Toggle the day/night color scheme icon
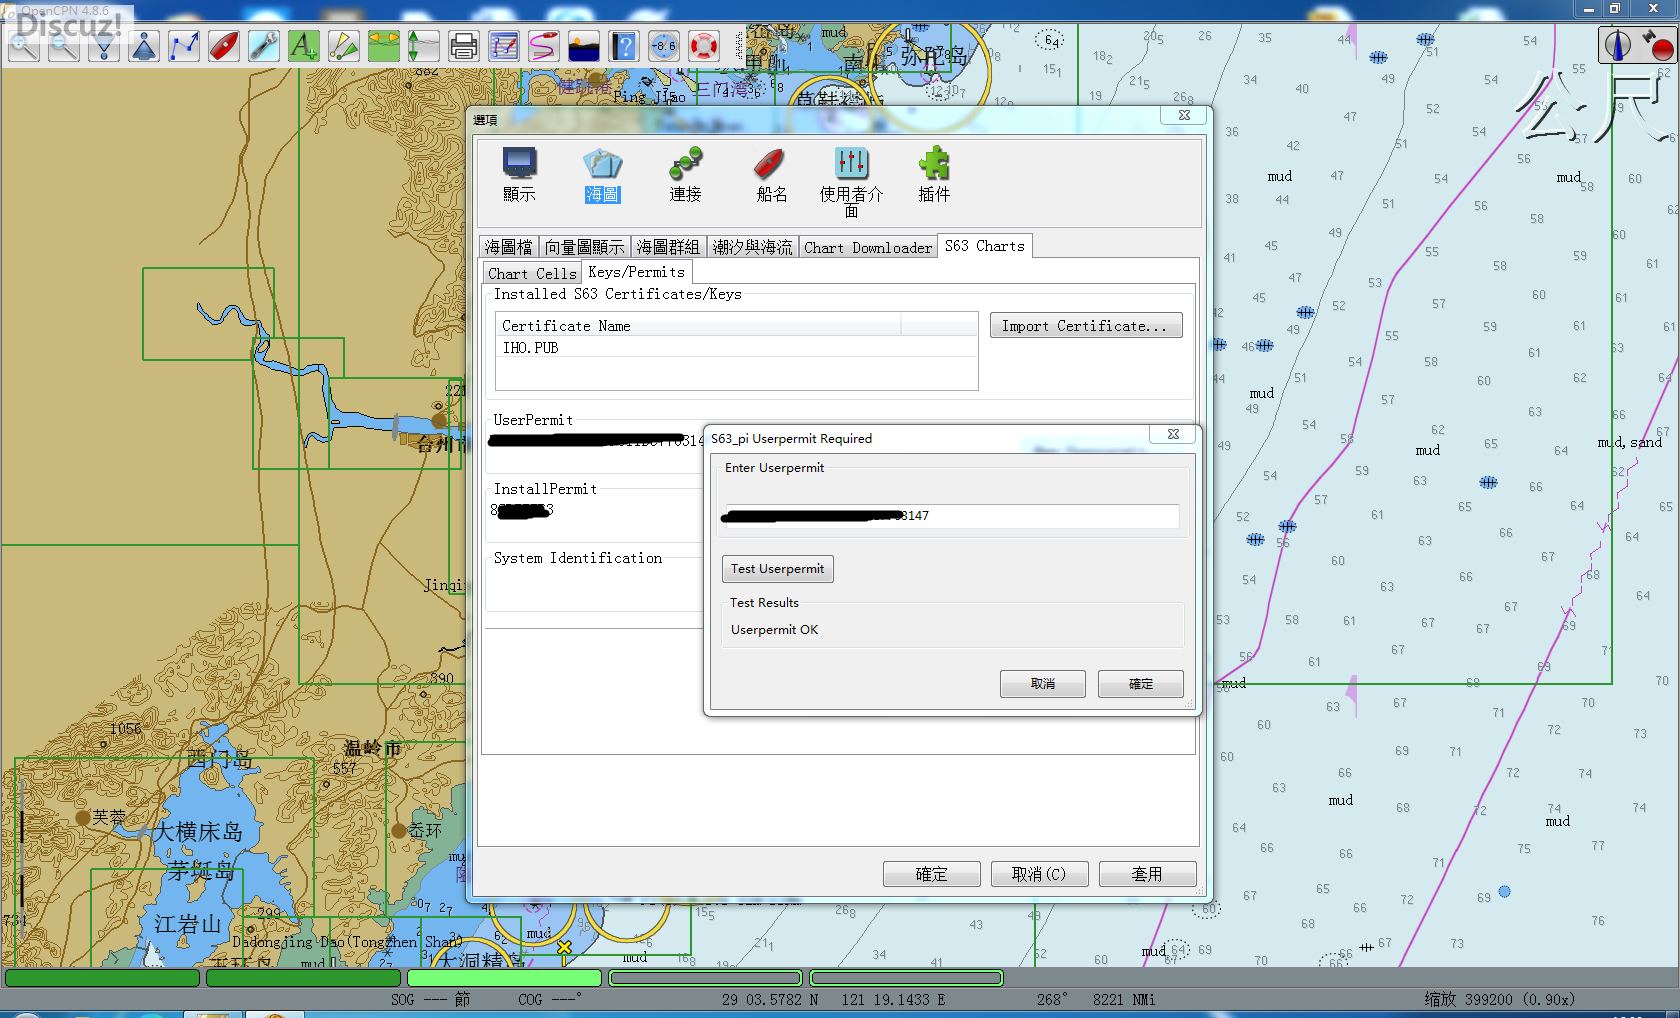 tap(584, 46)
